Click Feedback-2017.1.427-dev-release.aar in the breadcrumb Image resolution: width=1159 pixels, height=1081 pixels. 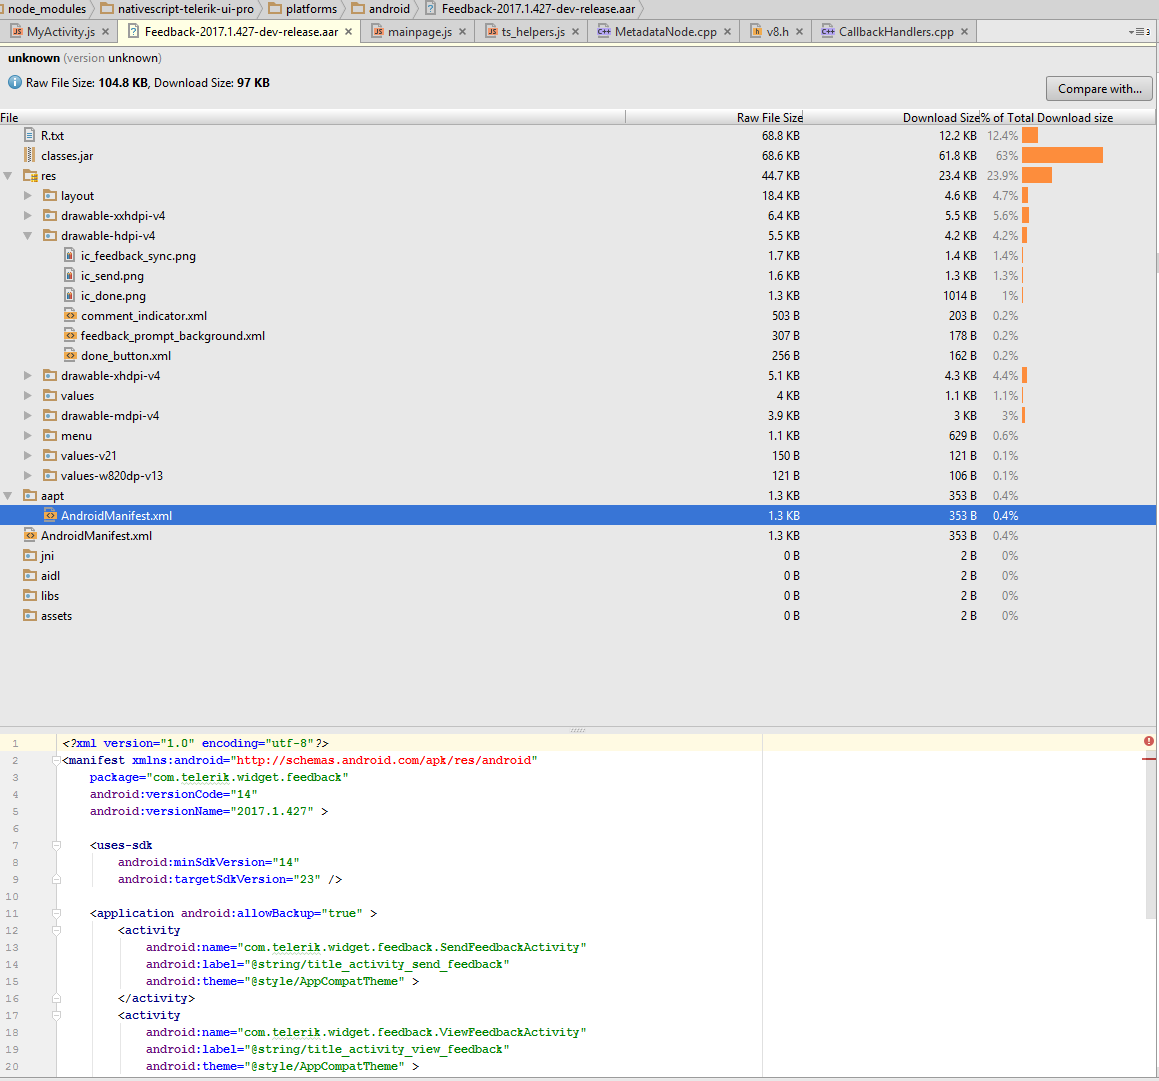click(538, 9)
